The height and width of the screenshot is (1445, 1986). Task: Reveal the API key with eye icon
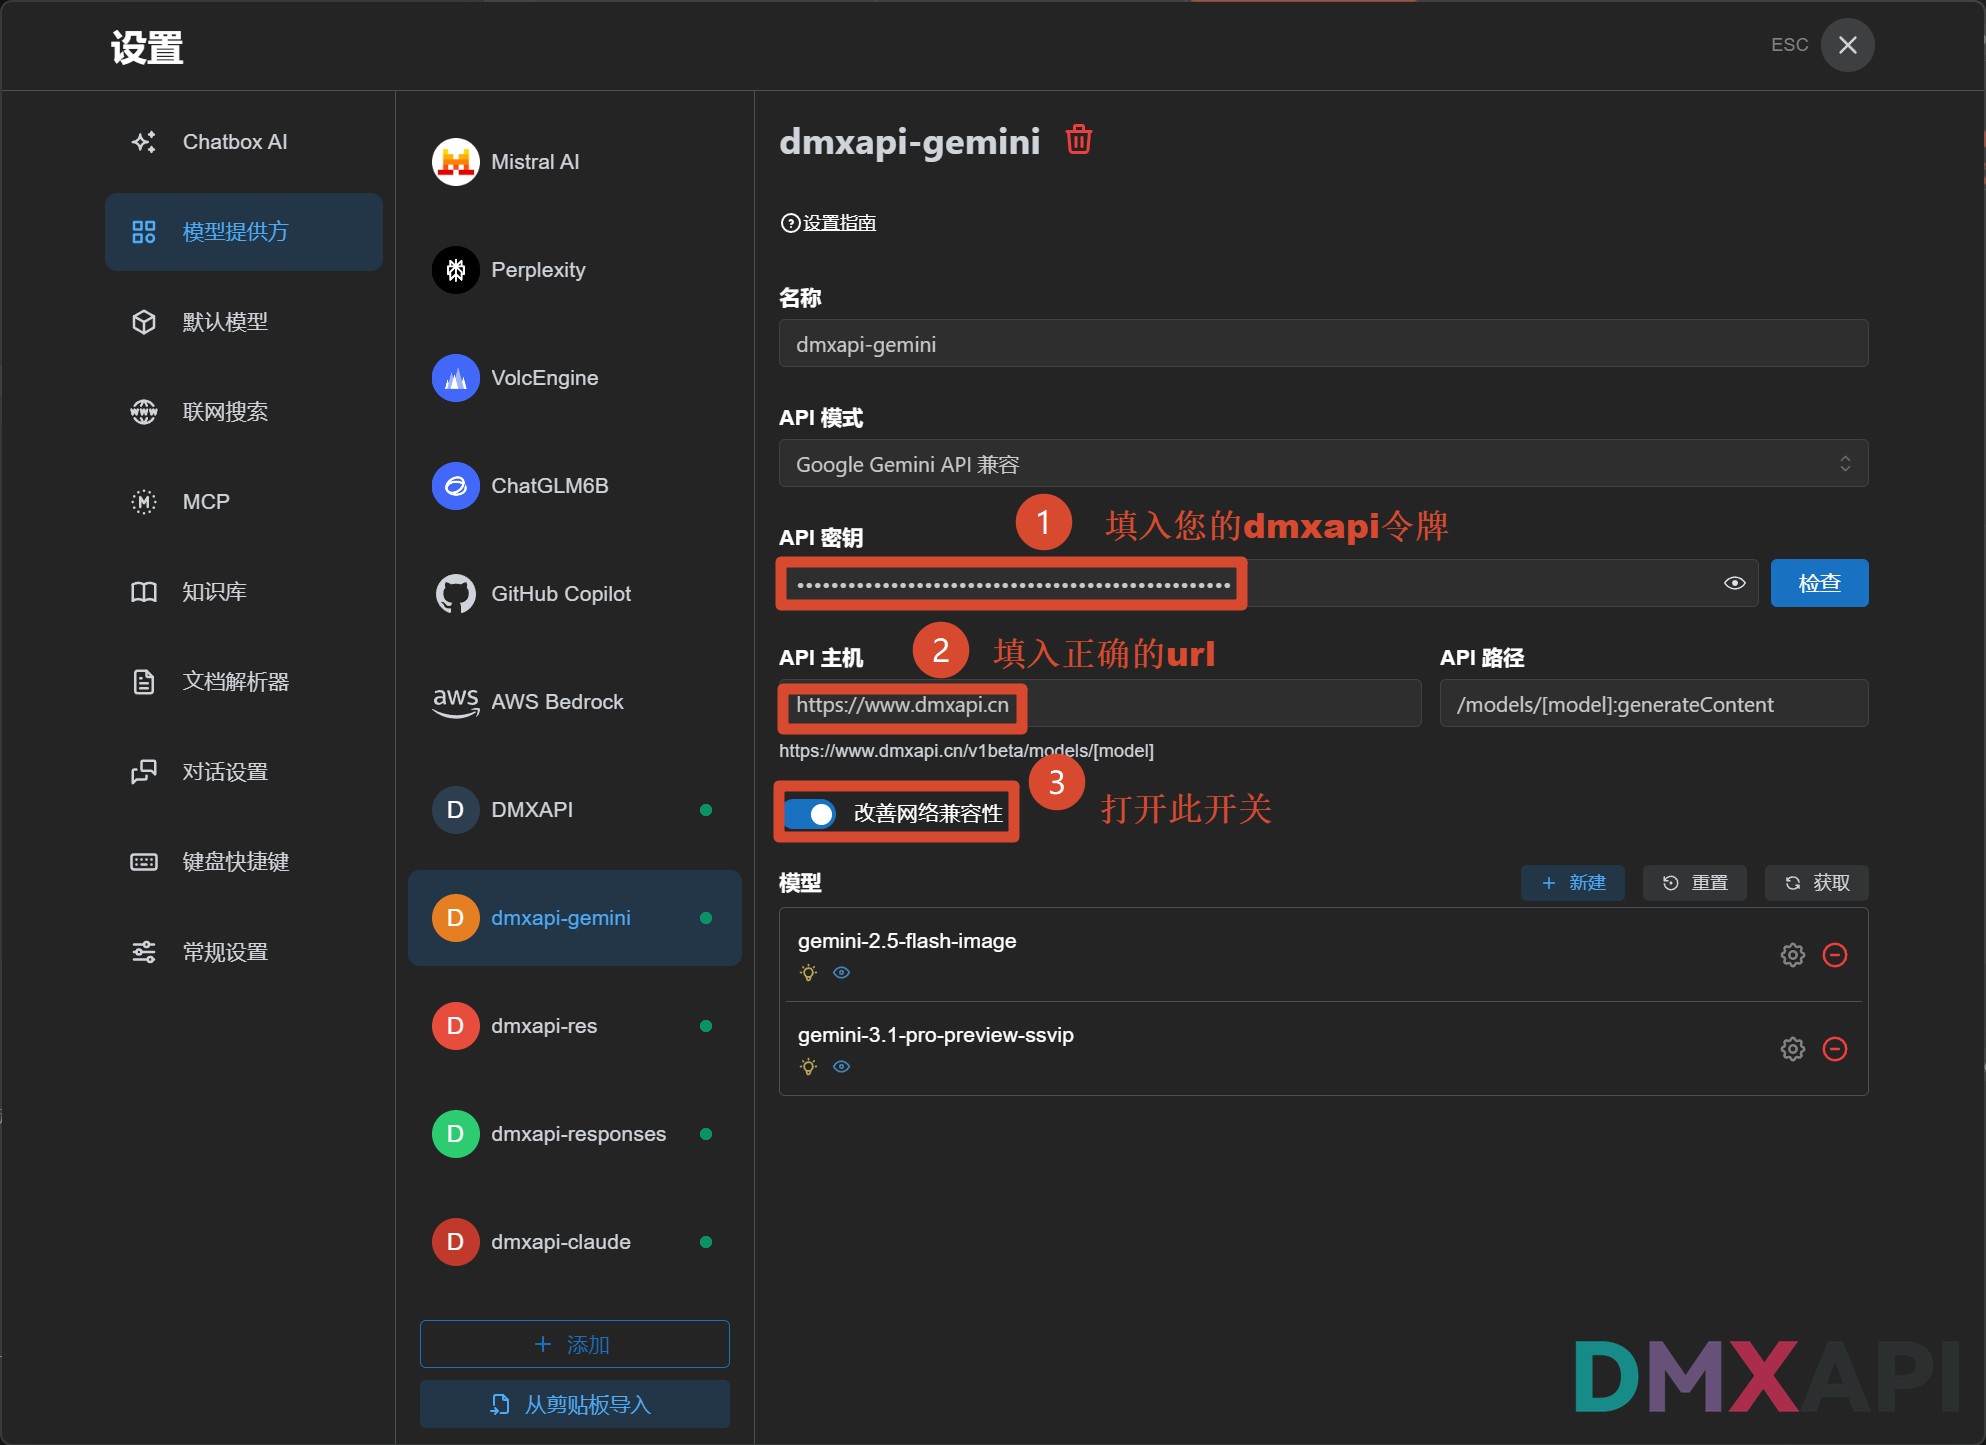coord(1735,583)
